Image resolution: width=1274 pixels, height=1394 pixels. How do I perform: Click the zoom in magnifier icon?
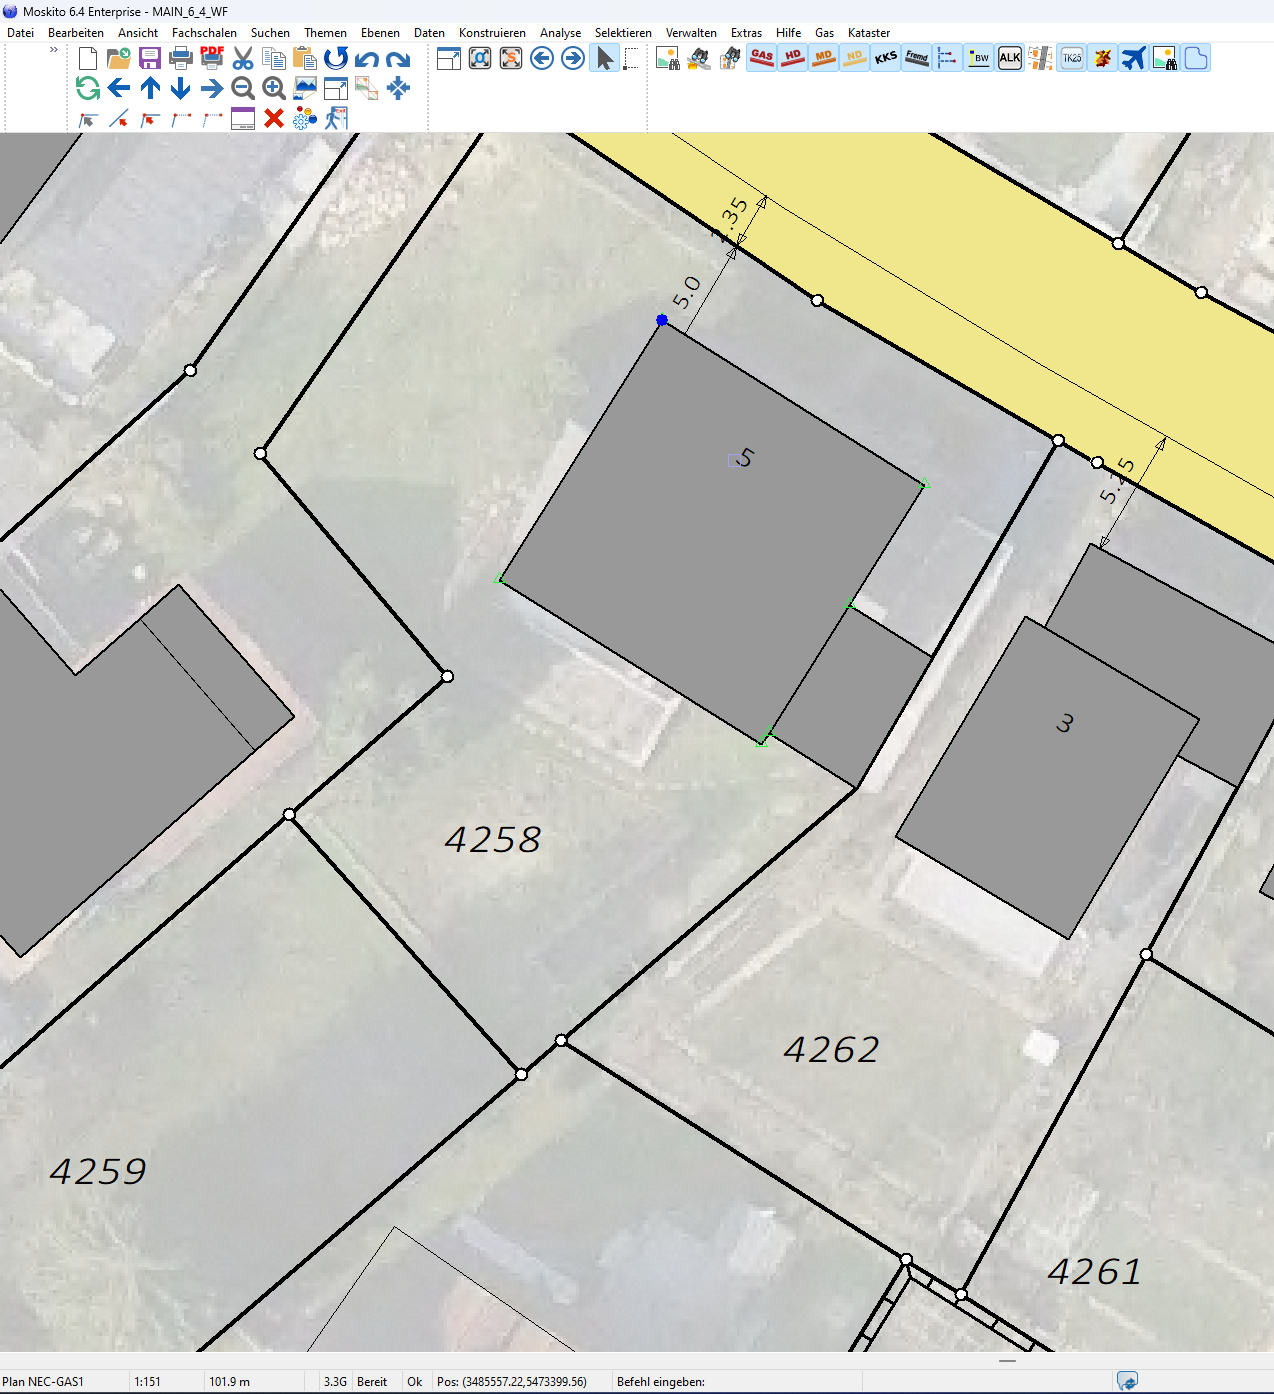(274, 89)
